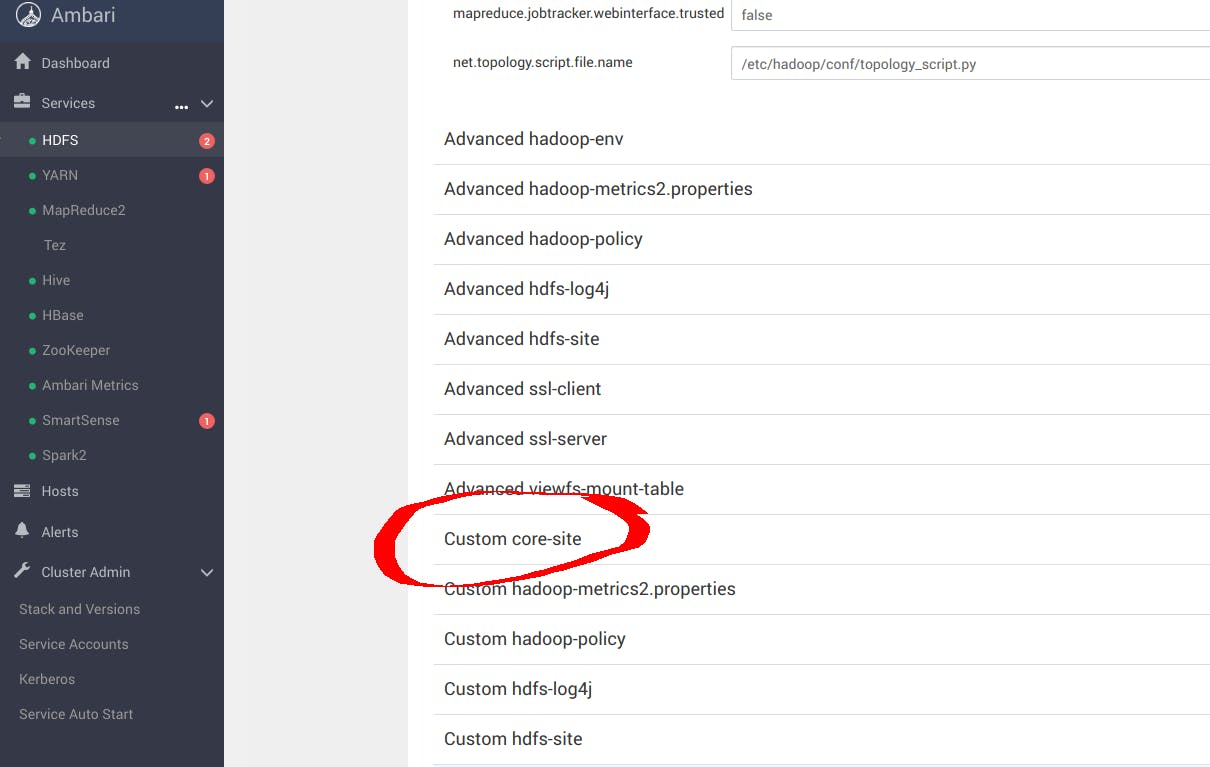The height and width of the screenshot is (767, 1210).
Task: Expand the Custom core-site section
Action: point(512,539)
